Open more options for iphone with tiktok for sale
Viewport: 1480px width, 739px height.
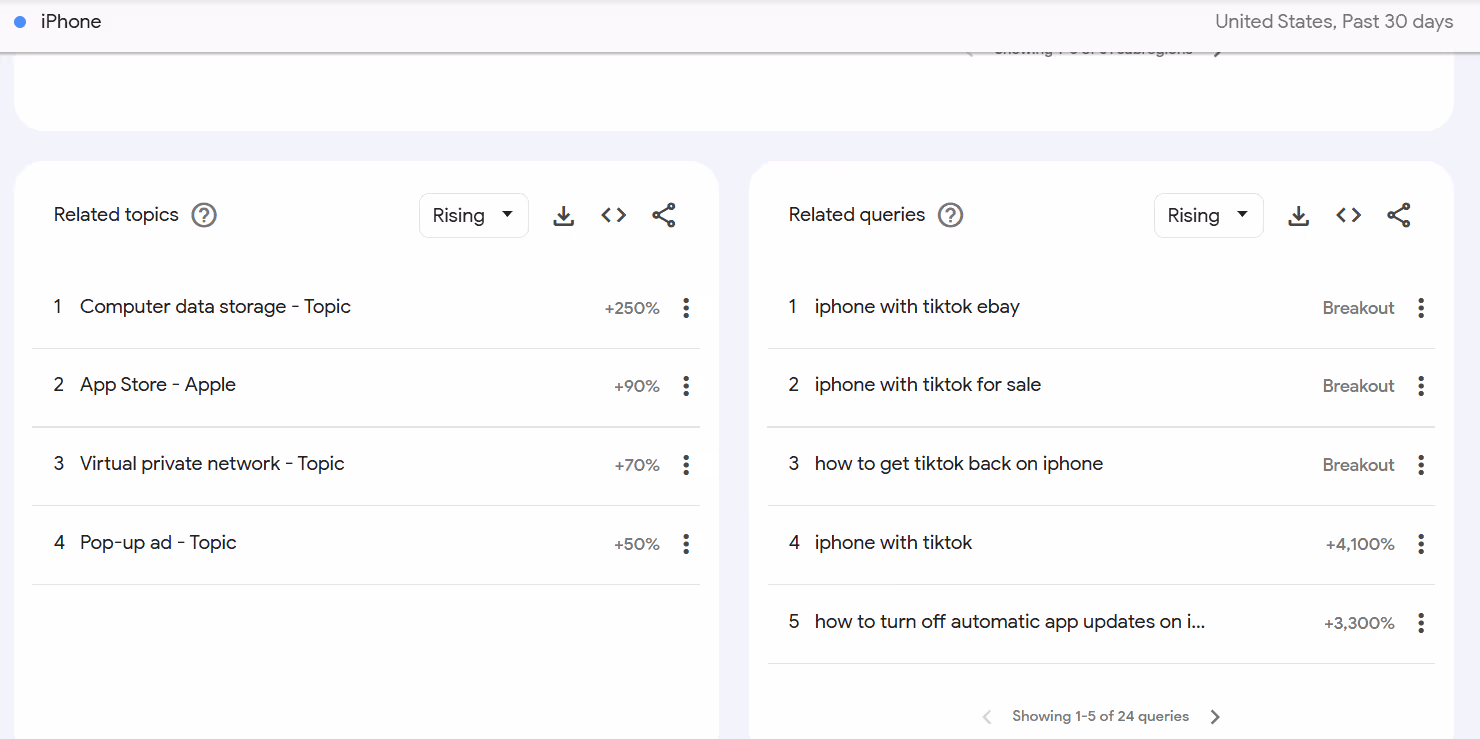click(1421, 386)
